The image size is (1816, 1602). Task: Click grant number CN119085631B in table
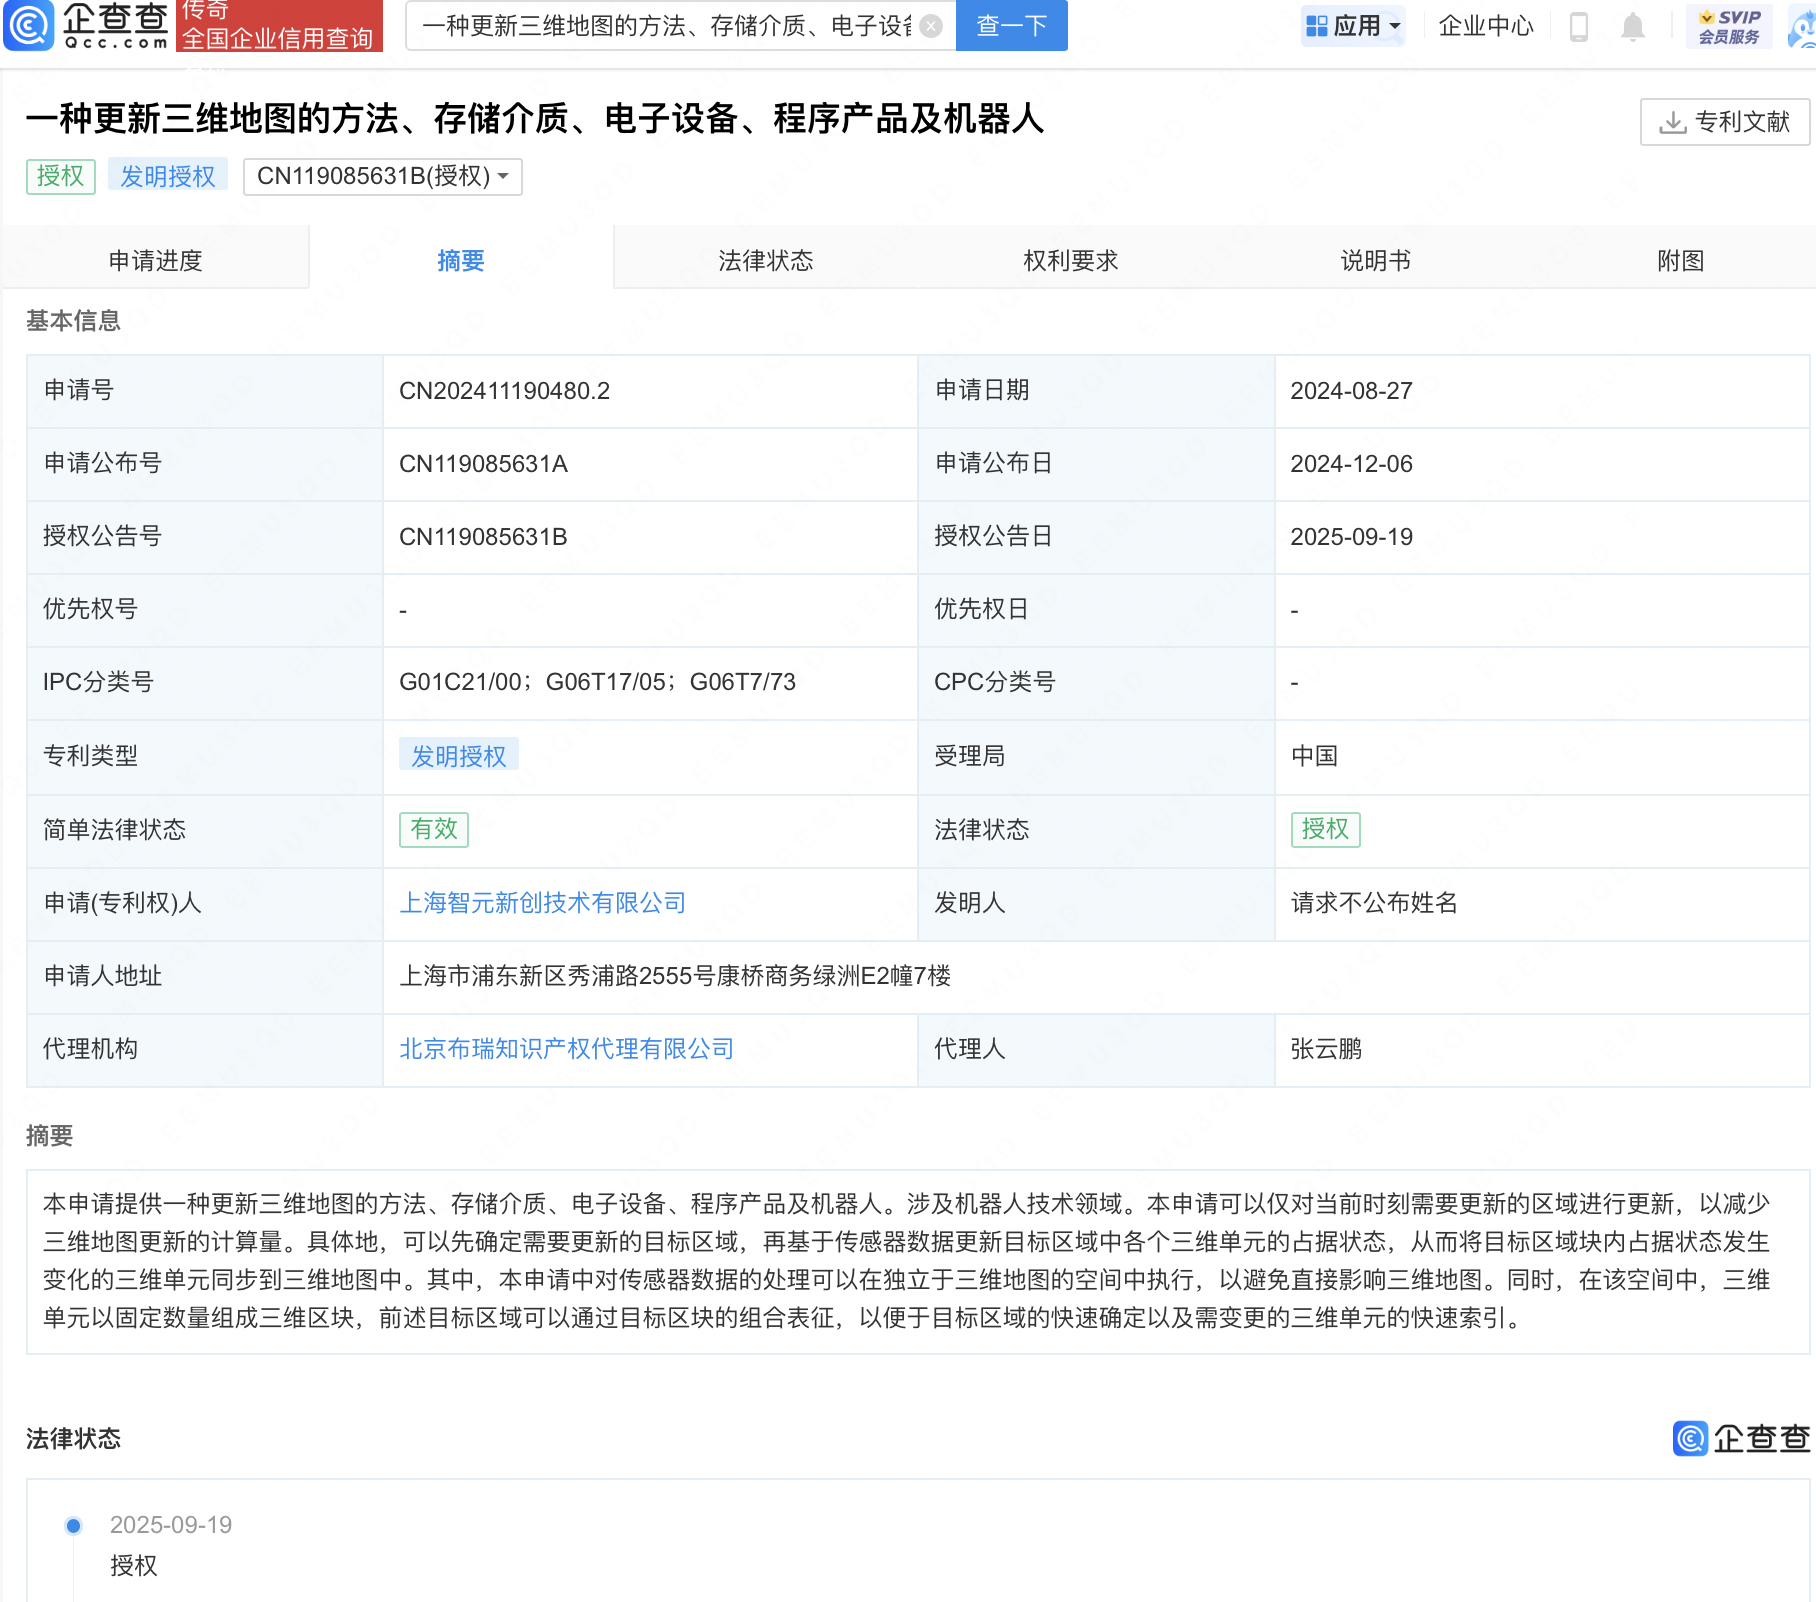[x=483, y=537]
